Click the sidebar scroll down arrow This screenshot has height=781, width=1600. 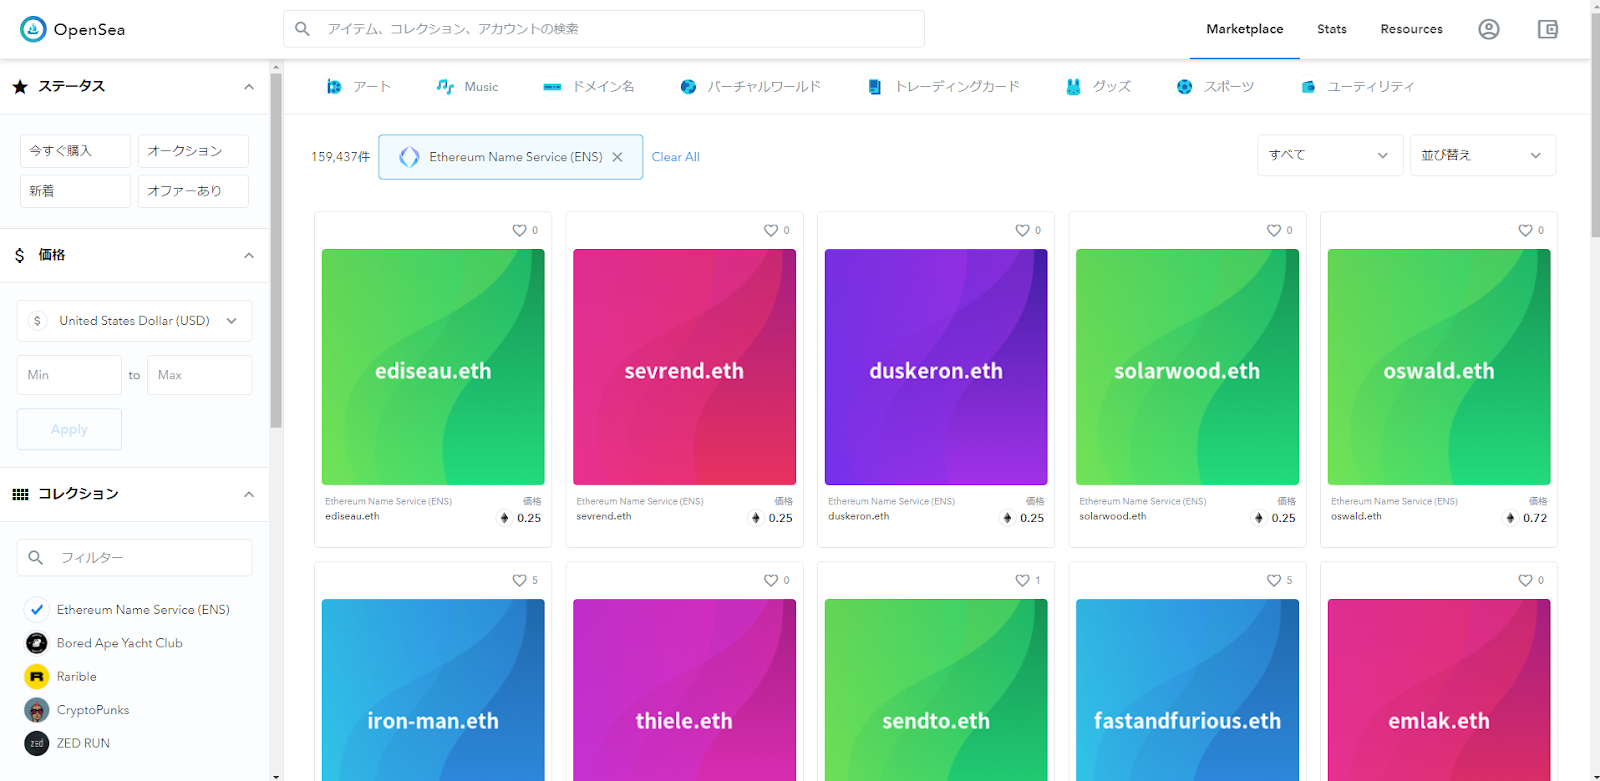click(276, 775)
